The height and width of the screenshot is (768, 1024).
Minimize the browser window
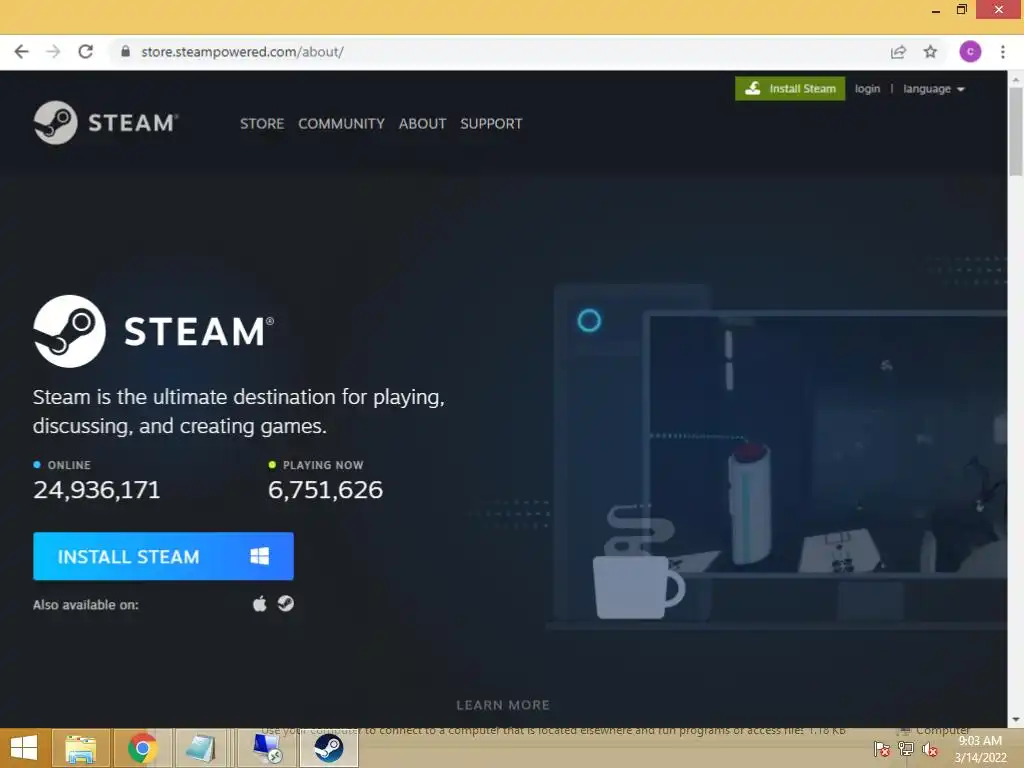tap(936, 10)
